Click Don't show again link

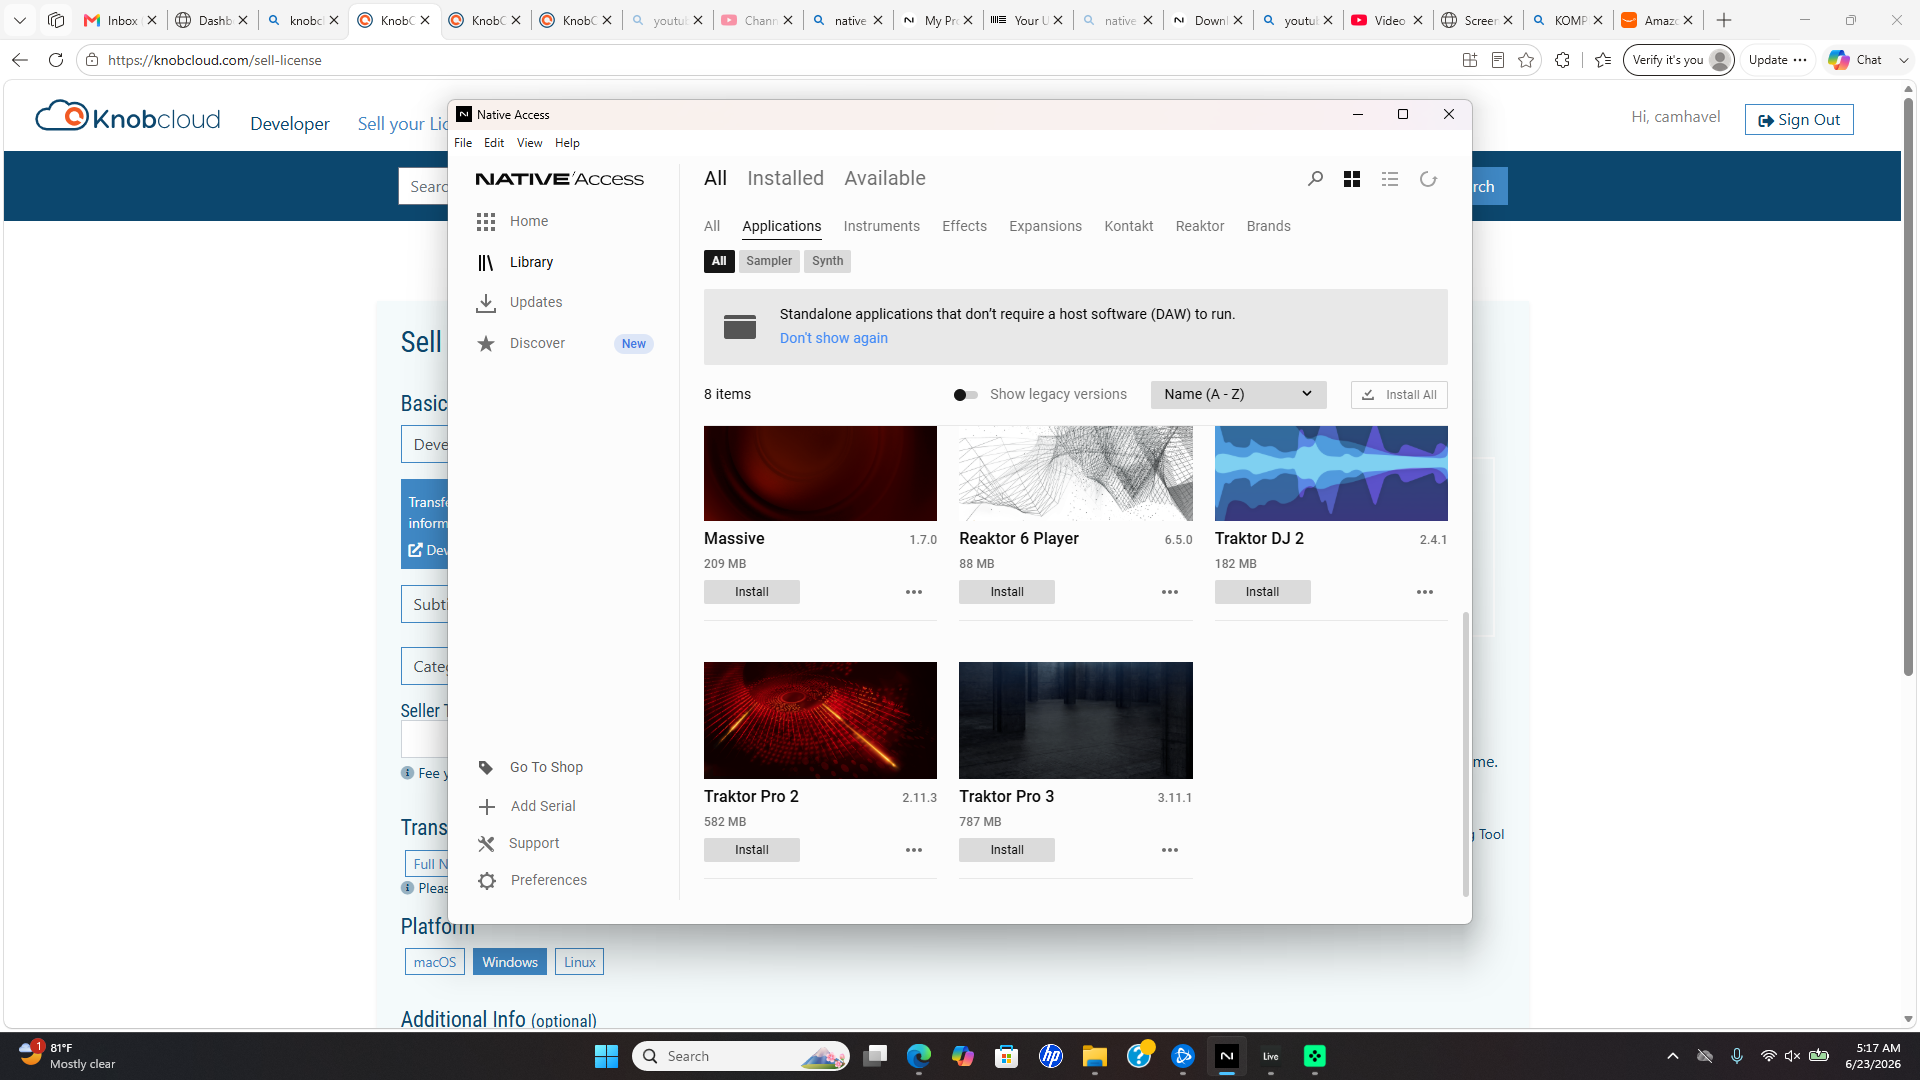tap(834, 338)
